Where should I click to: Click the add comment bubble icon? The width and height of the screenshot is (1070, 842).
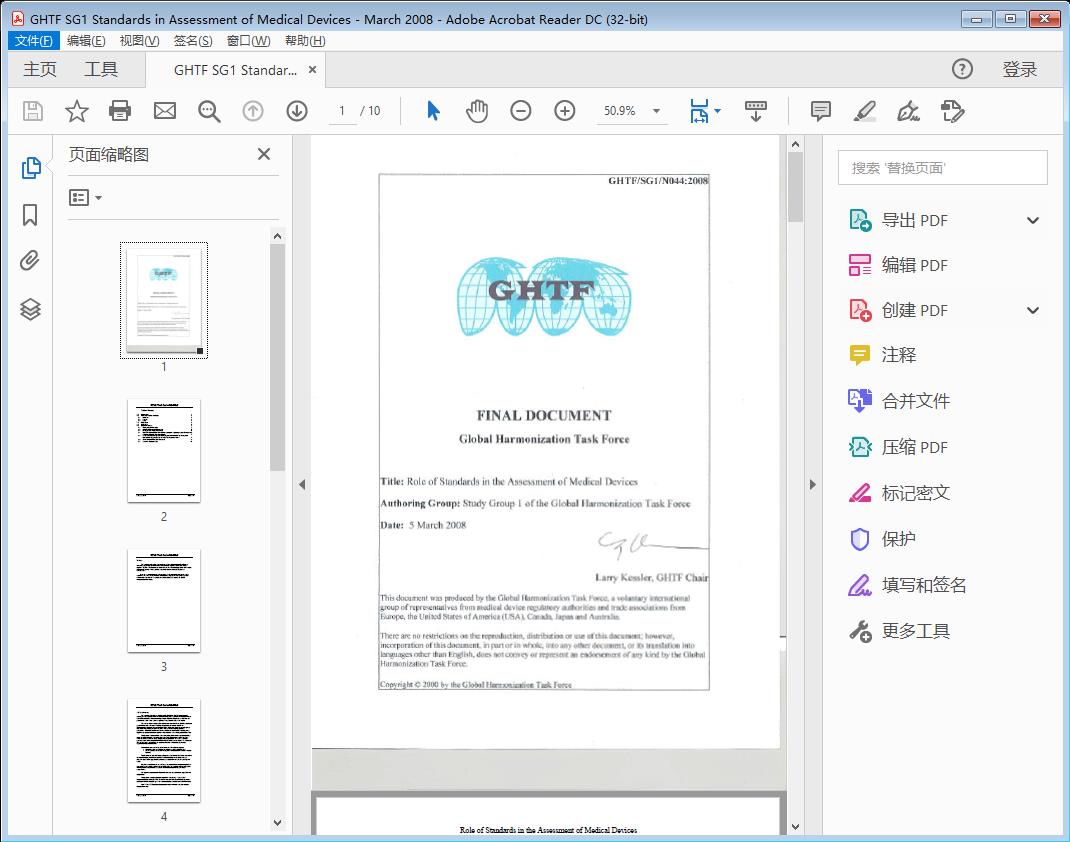(820, 112)
